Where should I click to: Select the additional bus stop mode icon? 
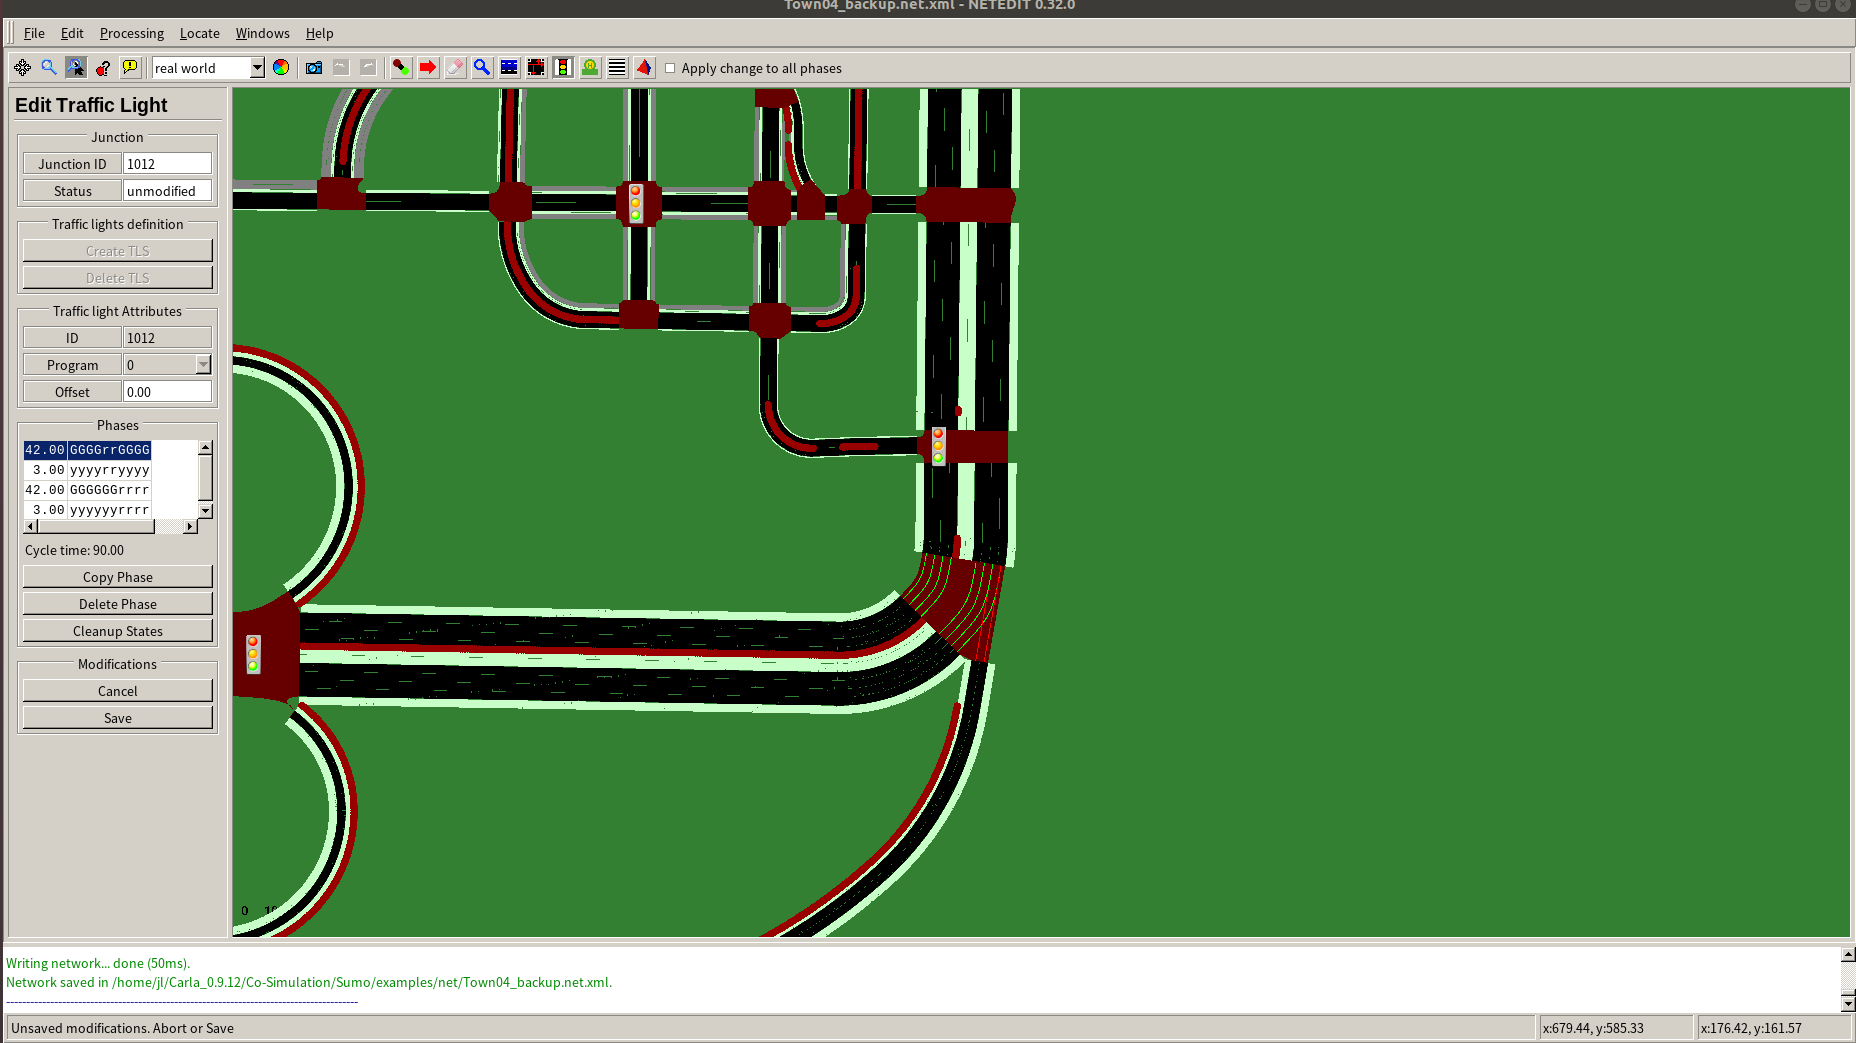click(x=590, y=68)
